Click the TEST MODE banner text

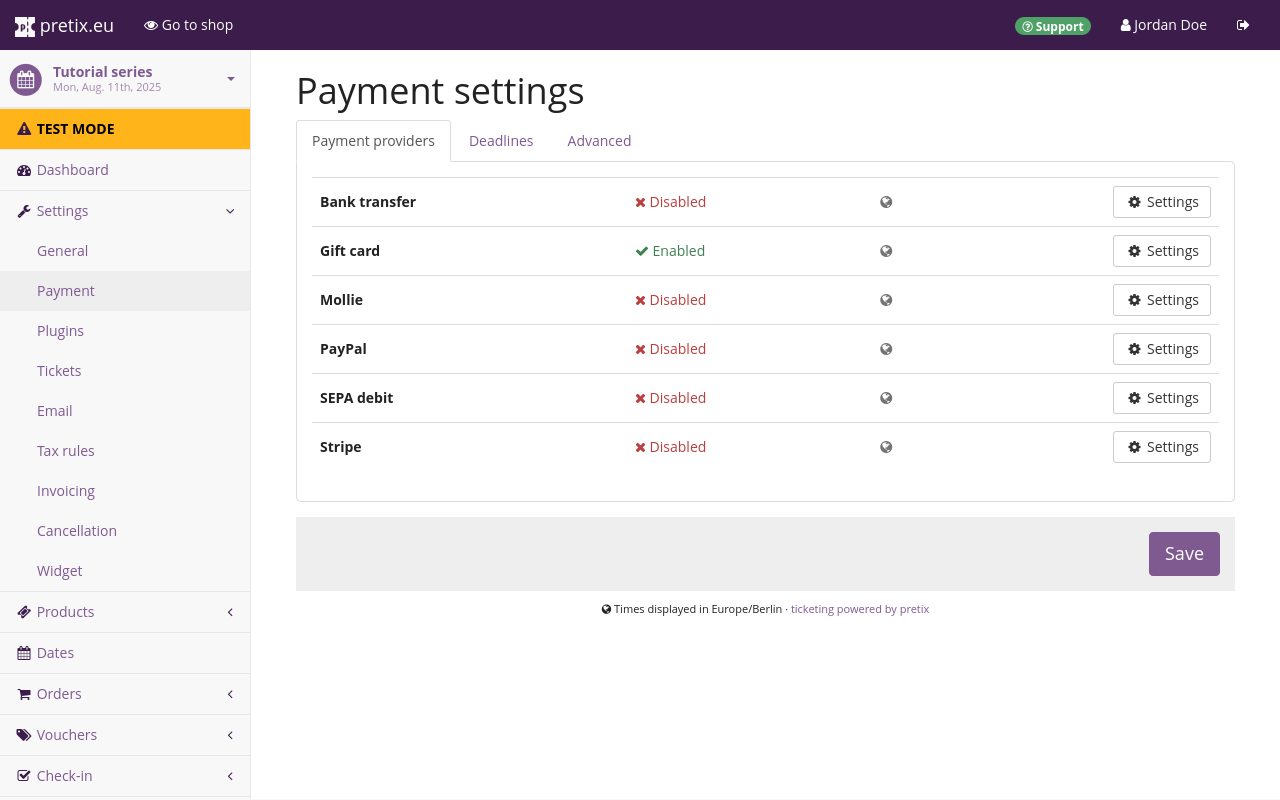point(76,129)
